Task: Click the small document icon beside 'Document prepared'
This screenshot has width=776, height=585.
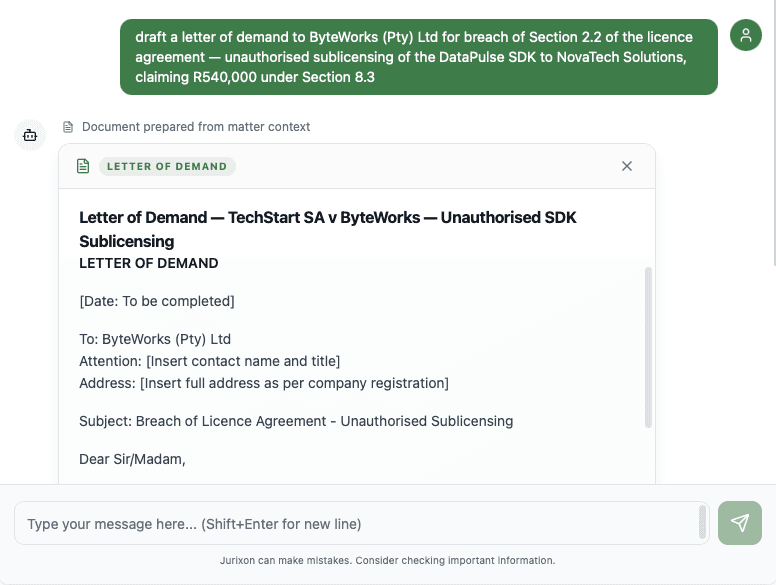Action: coord(68,127)
